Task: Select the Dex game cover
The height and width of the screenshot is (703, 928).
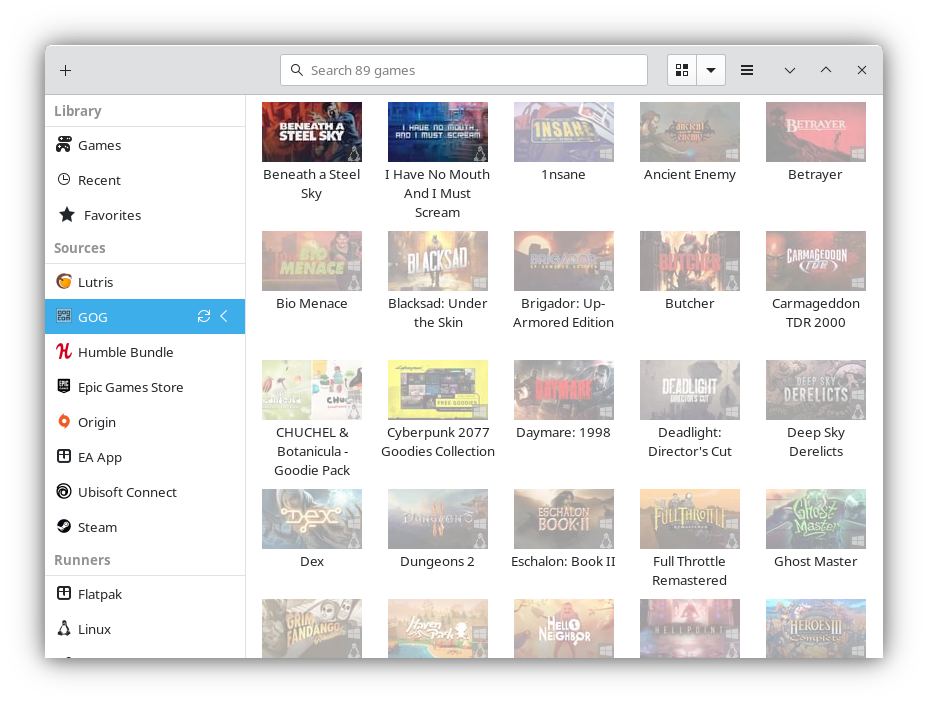Action: [x=312, y=519]
